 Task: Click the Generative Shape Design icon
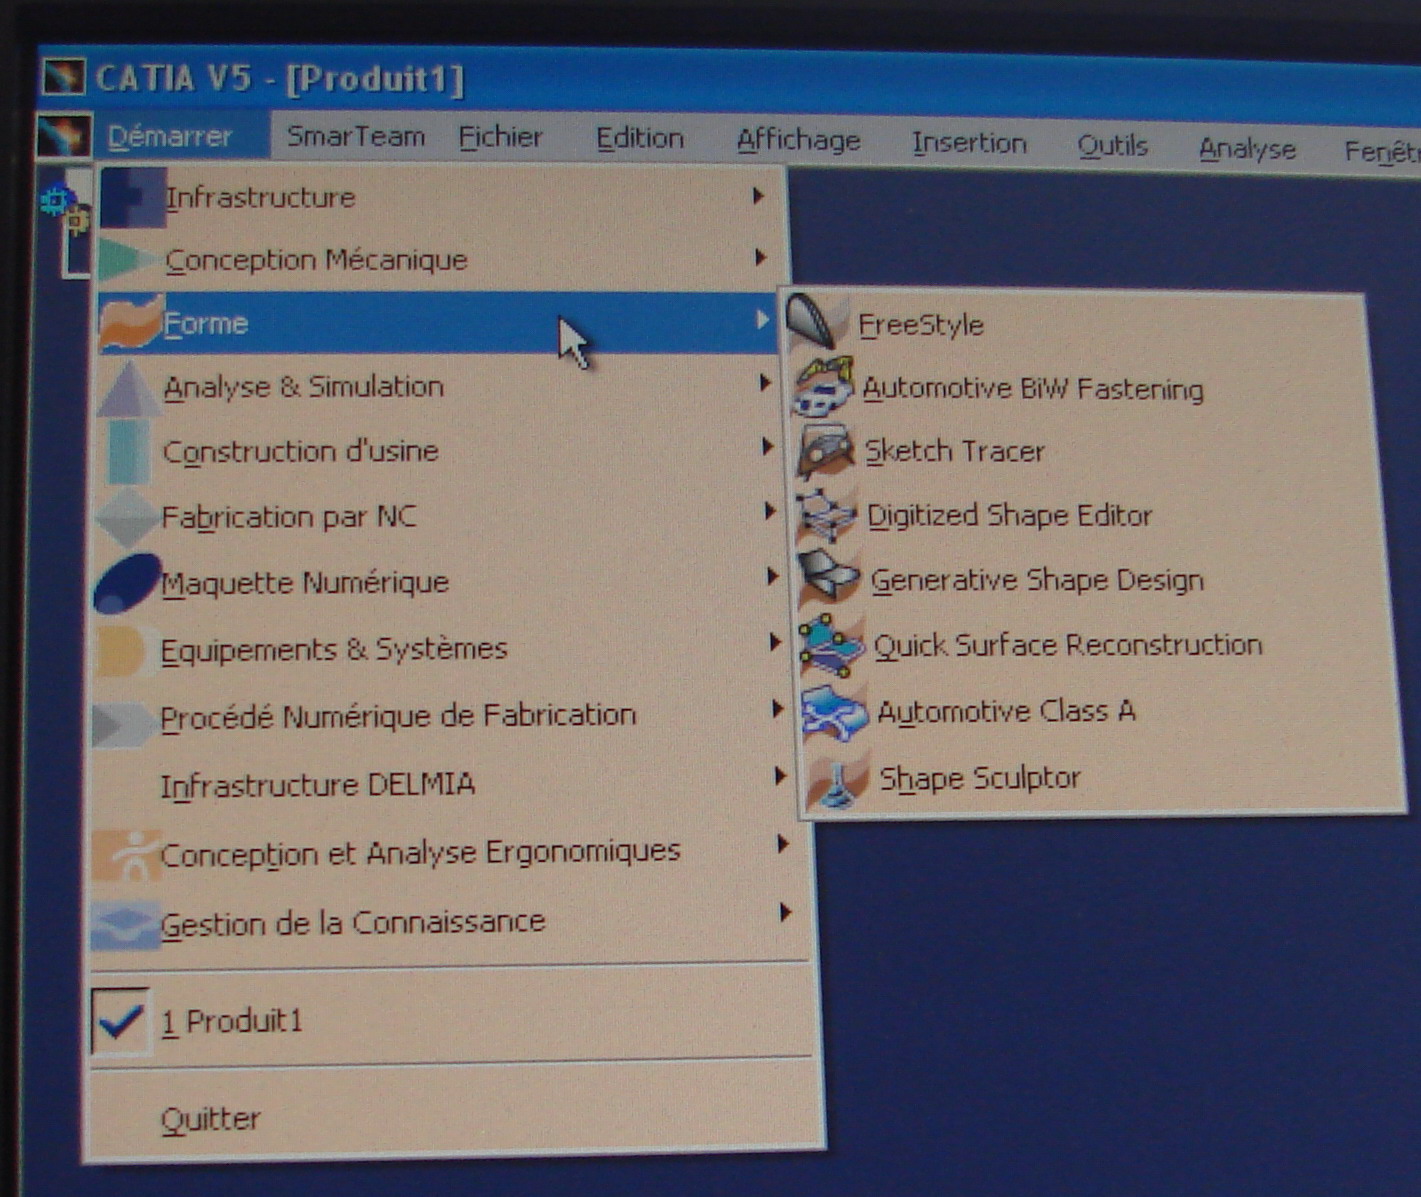click(x=830, y=579)
